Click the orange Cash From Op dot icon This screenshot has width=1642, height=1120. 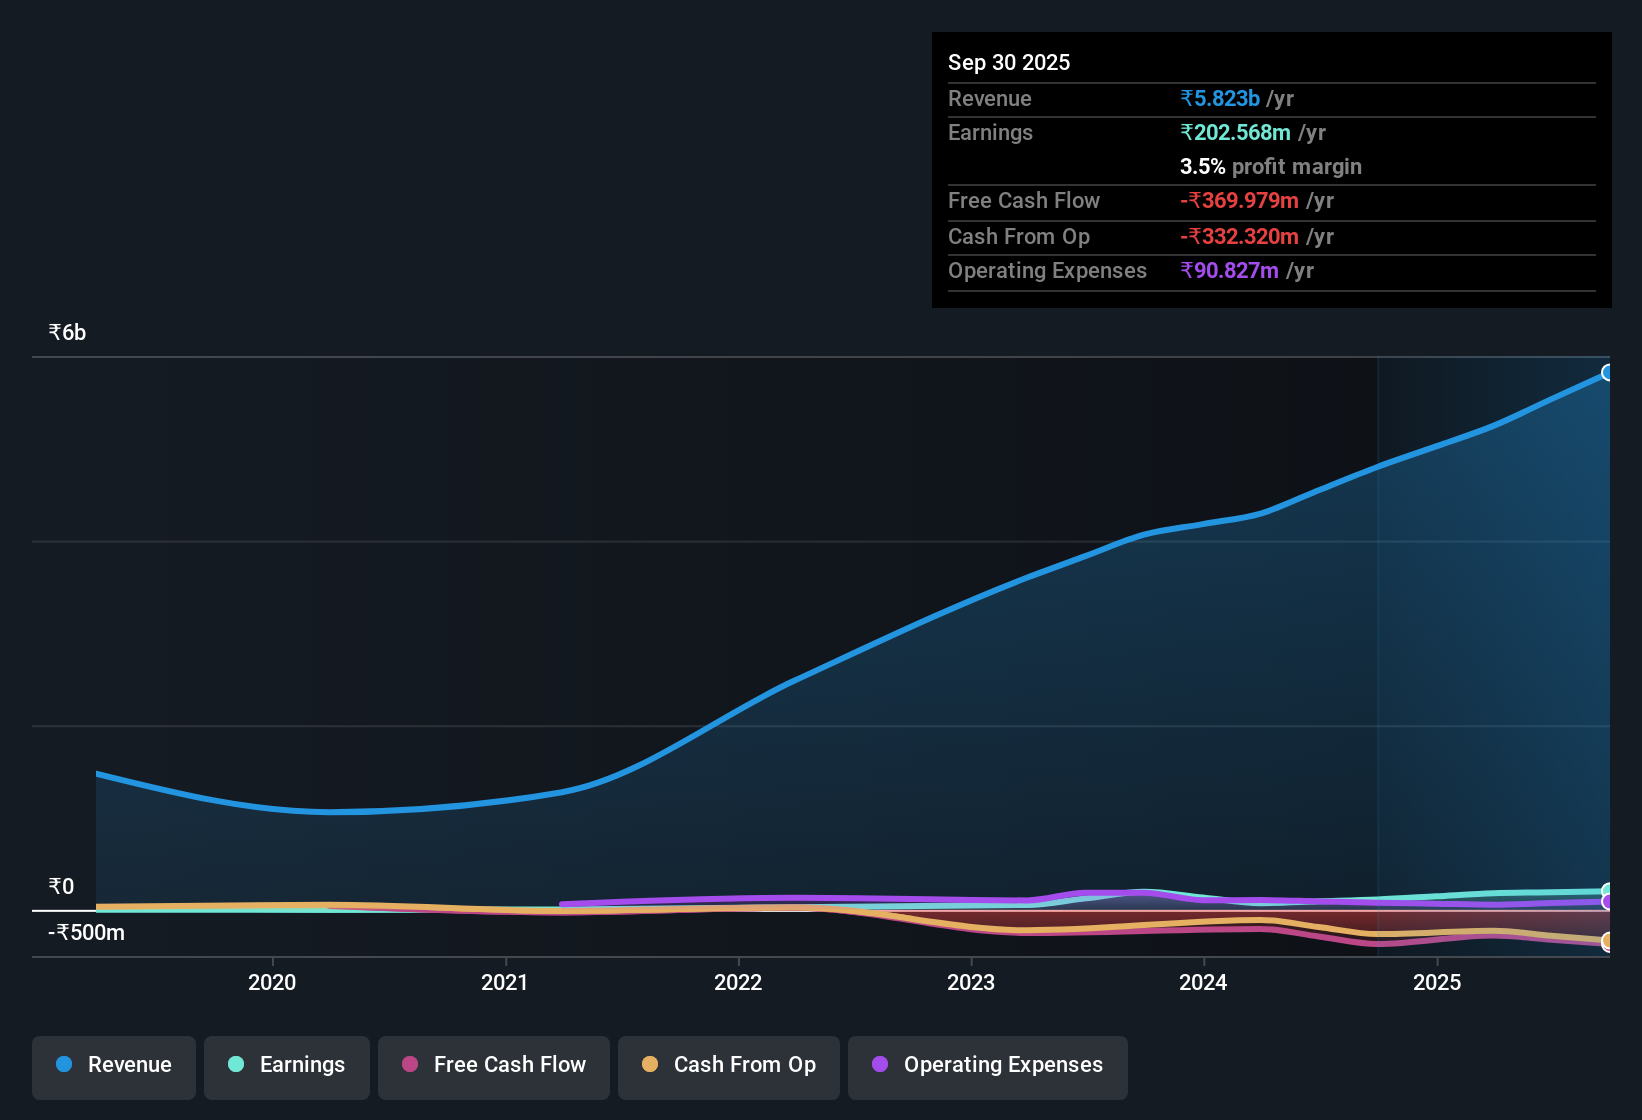(x=650, y=1064)
